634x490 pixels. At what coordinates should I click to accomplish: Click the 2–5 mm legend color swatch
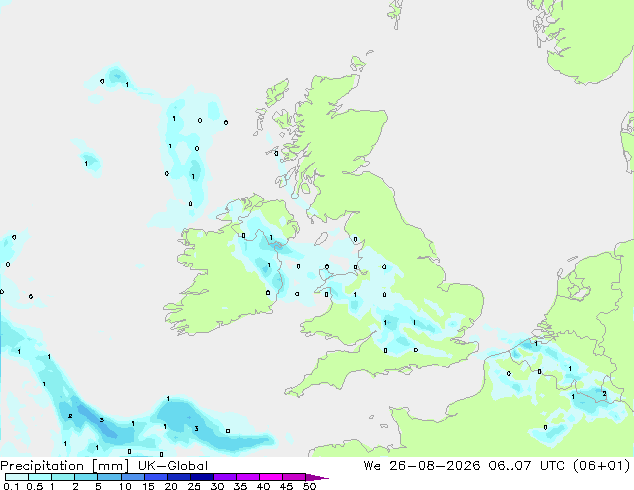(86, 477)
